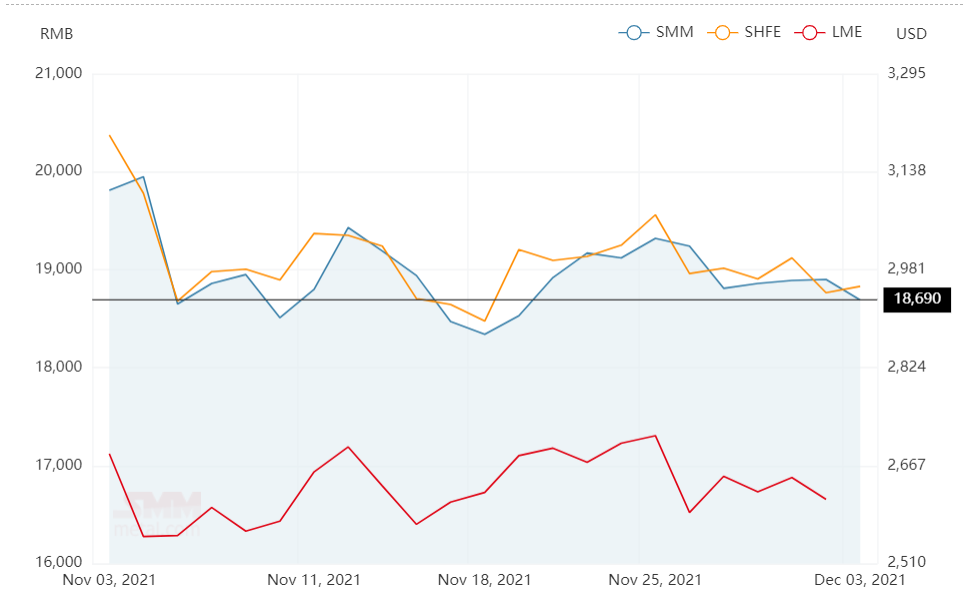The height and width of the screenshot is (591, 968).
Task: Click the Nov 18, 2021 axis date
Action: 485,580
